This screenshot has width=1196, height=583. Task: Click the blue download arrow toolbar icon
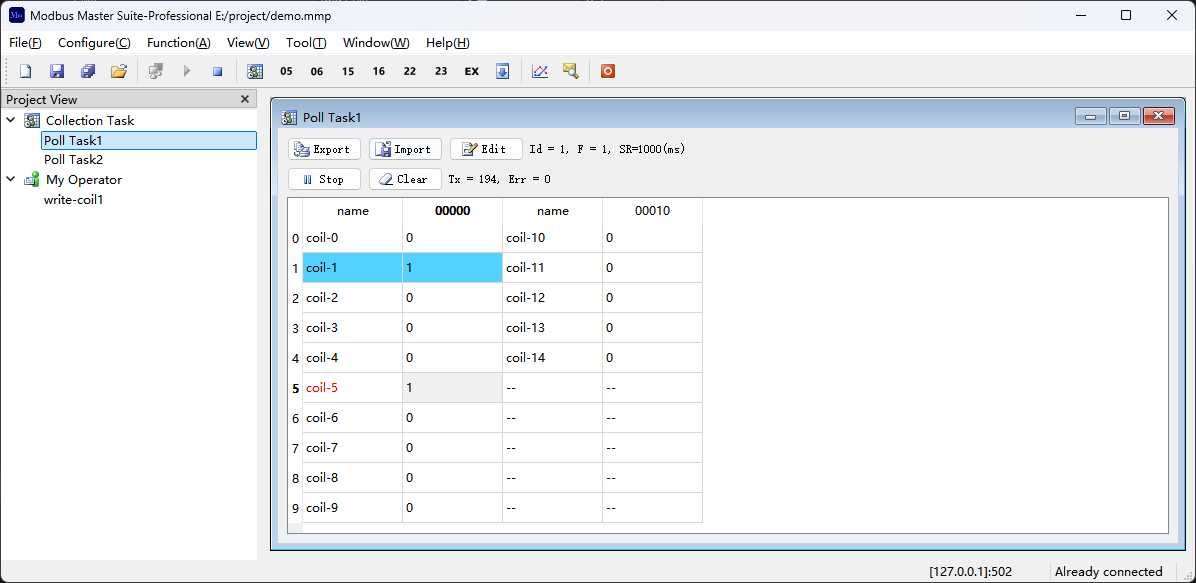tap(503, 71)
